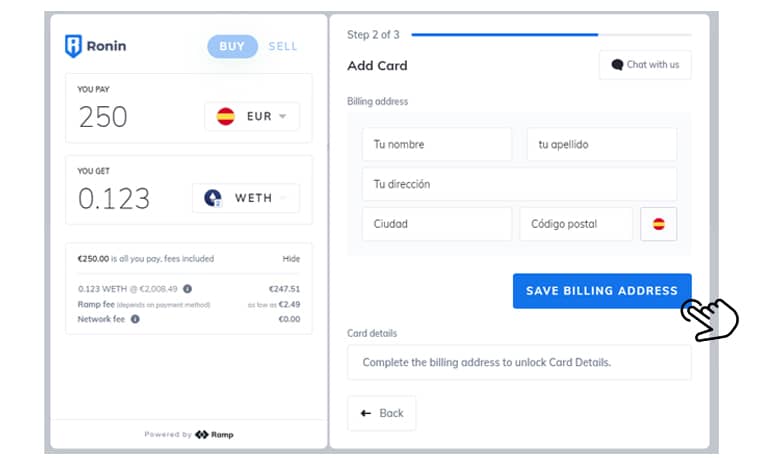Viewport: 780px width, 462px height.
Task: Hide the fee breakdown details
Action: [x=291, y=258]
